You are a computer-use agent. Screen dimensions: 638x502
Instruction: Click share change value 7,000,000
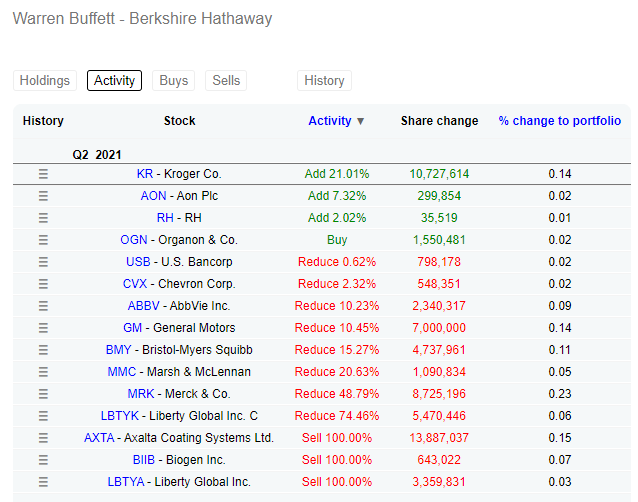439,328
